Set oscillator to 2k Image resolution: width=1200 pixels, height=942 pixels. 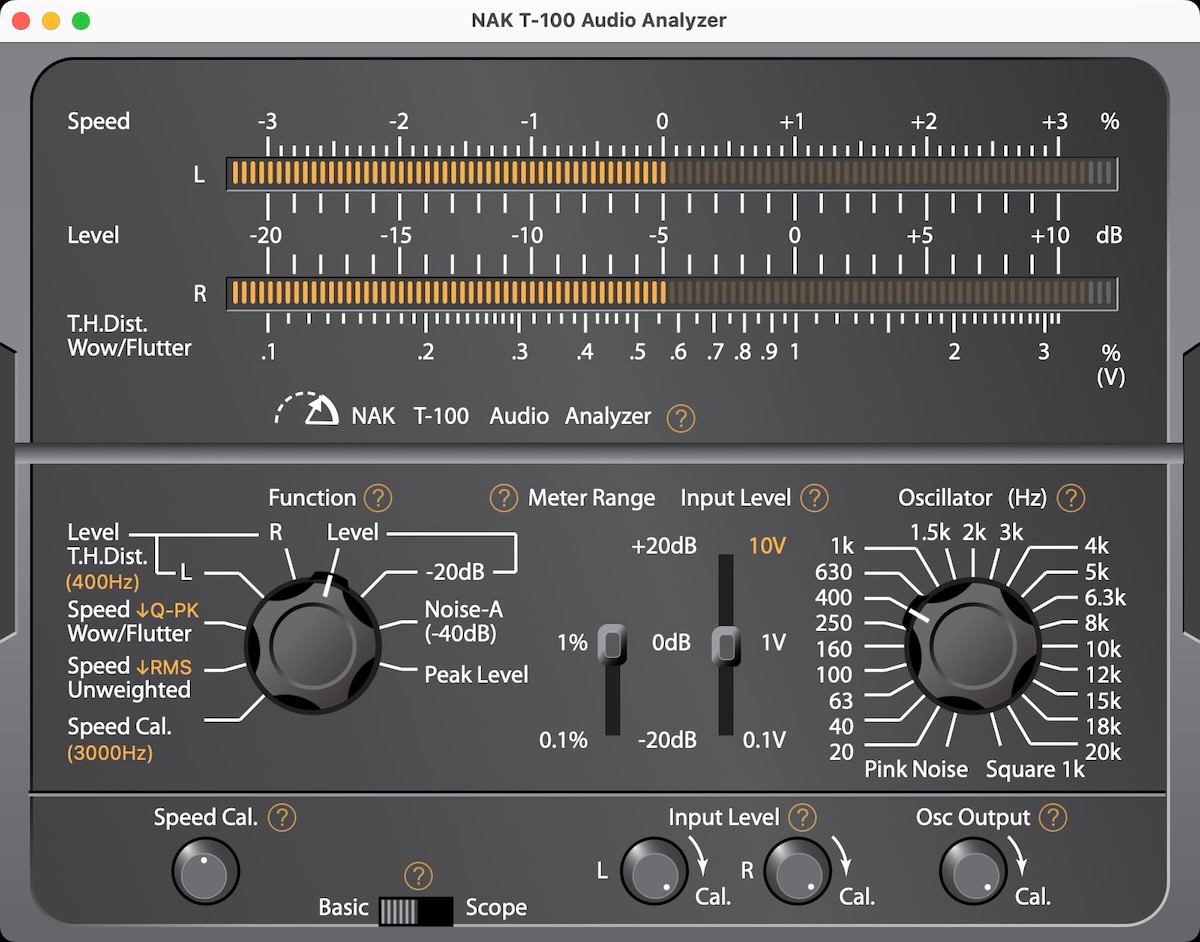974,533
